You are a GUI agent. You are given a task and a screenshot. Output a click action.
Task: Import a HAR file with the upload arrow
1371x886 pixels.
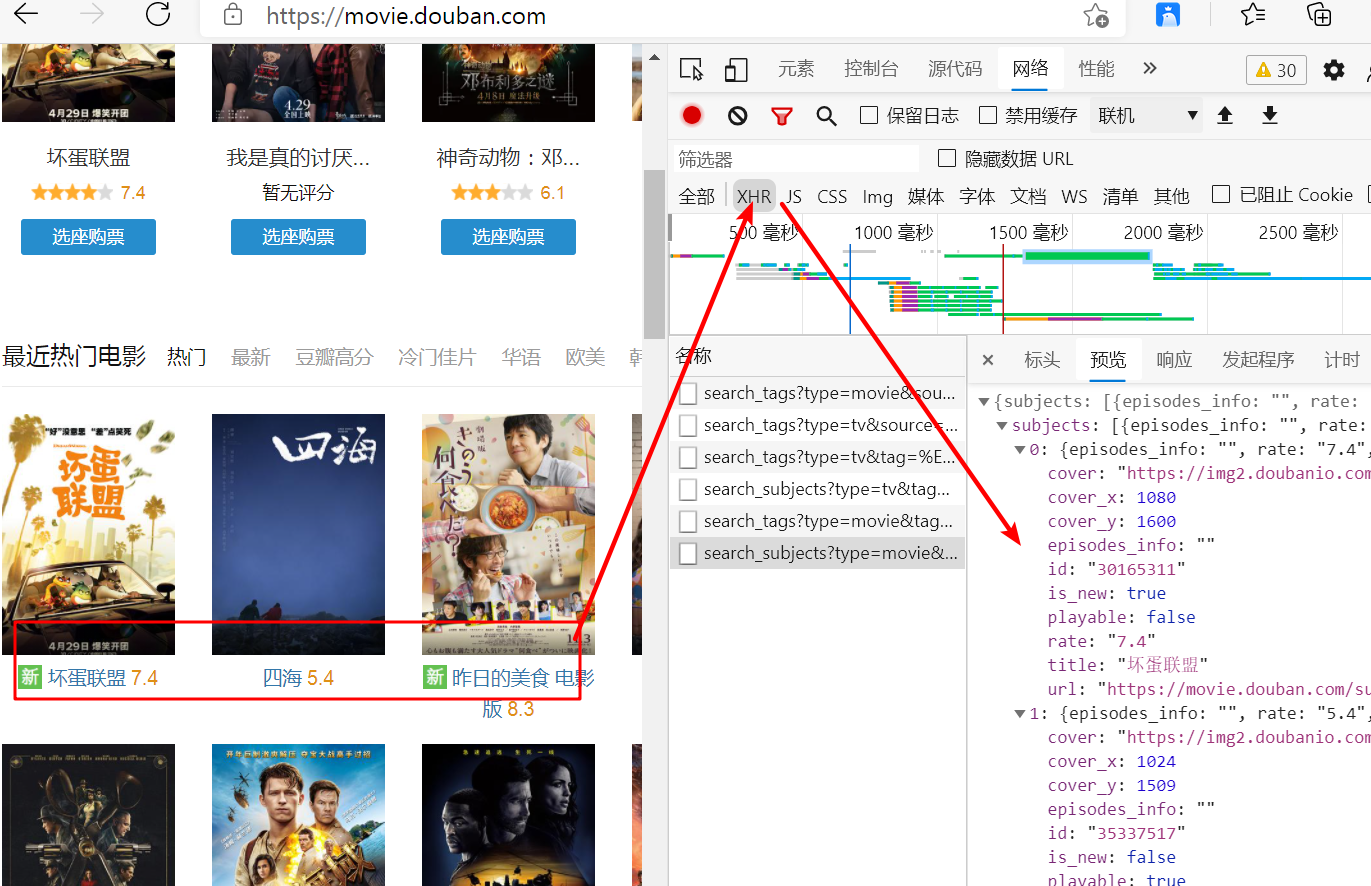(x=1225, y=116)
